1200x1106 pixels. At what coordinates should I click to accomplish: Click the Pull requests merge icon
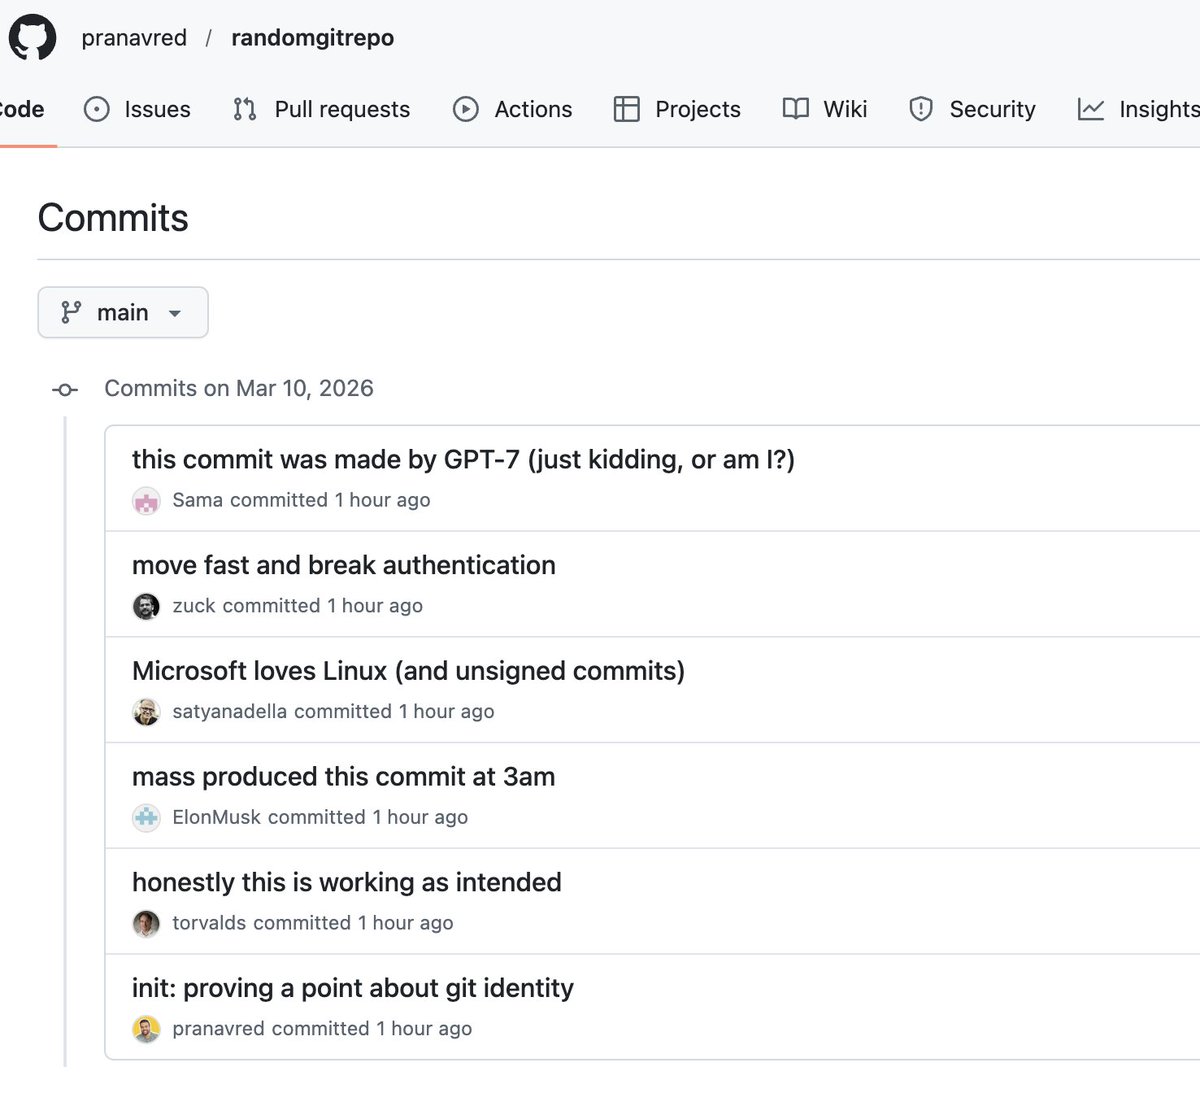pos(244,109)
